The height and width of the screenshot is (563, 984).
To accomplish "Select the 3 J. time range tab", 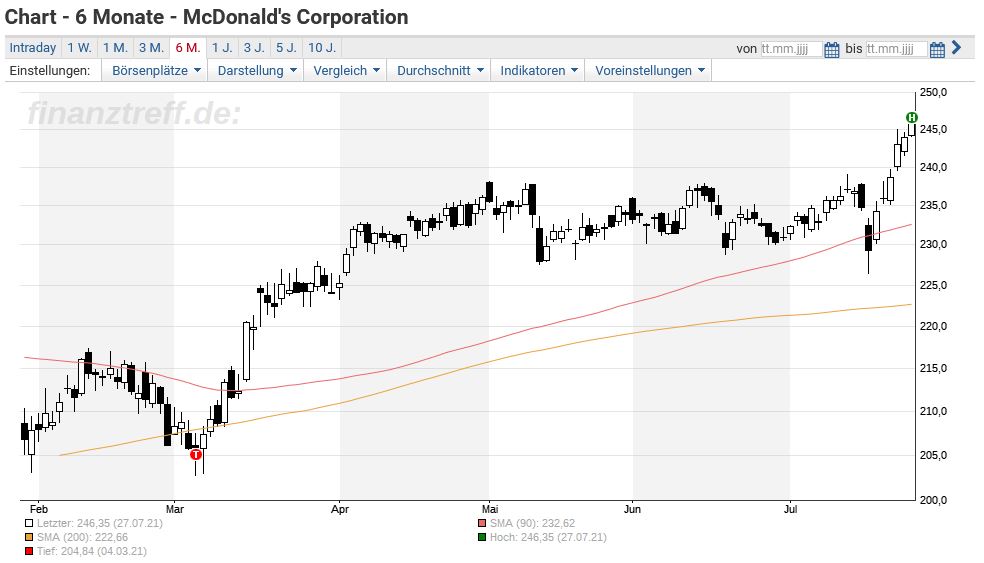I will pos(254,48).
